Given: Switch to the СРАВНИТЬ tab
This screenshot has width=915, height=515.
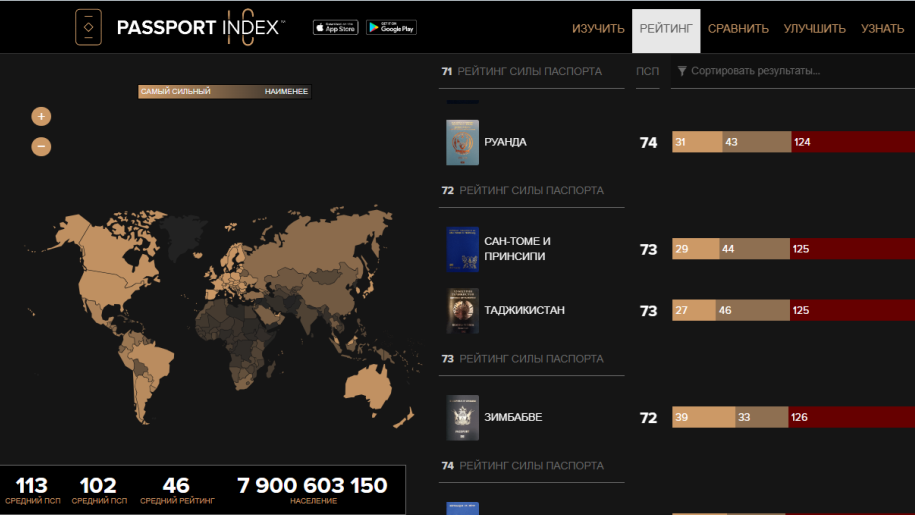Looking at the screenshot, I should coord(738,28).
